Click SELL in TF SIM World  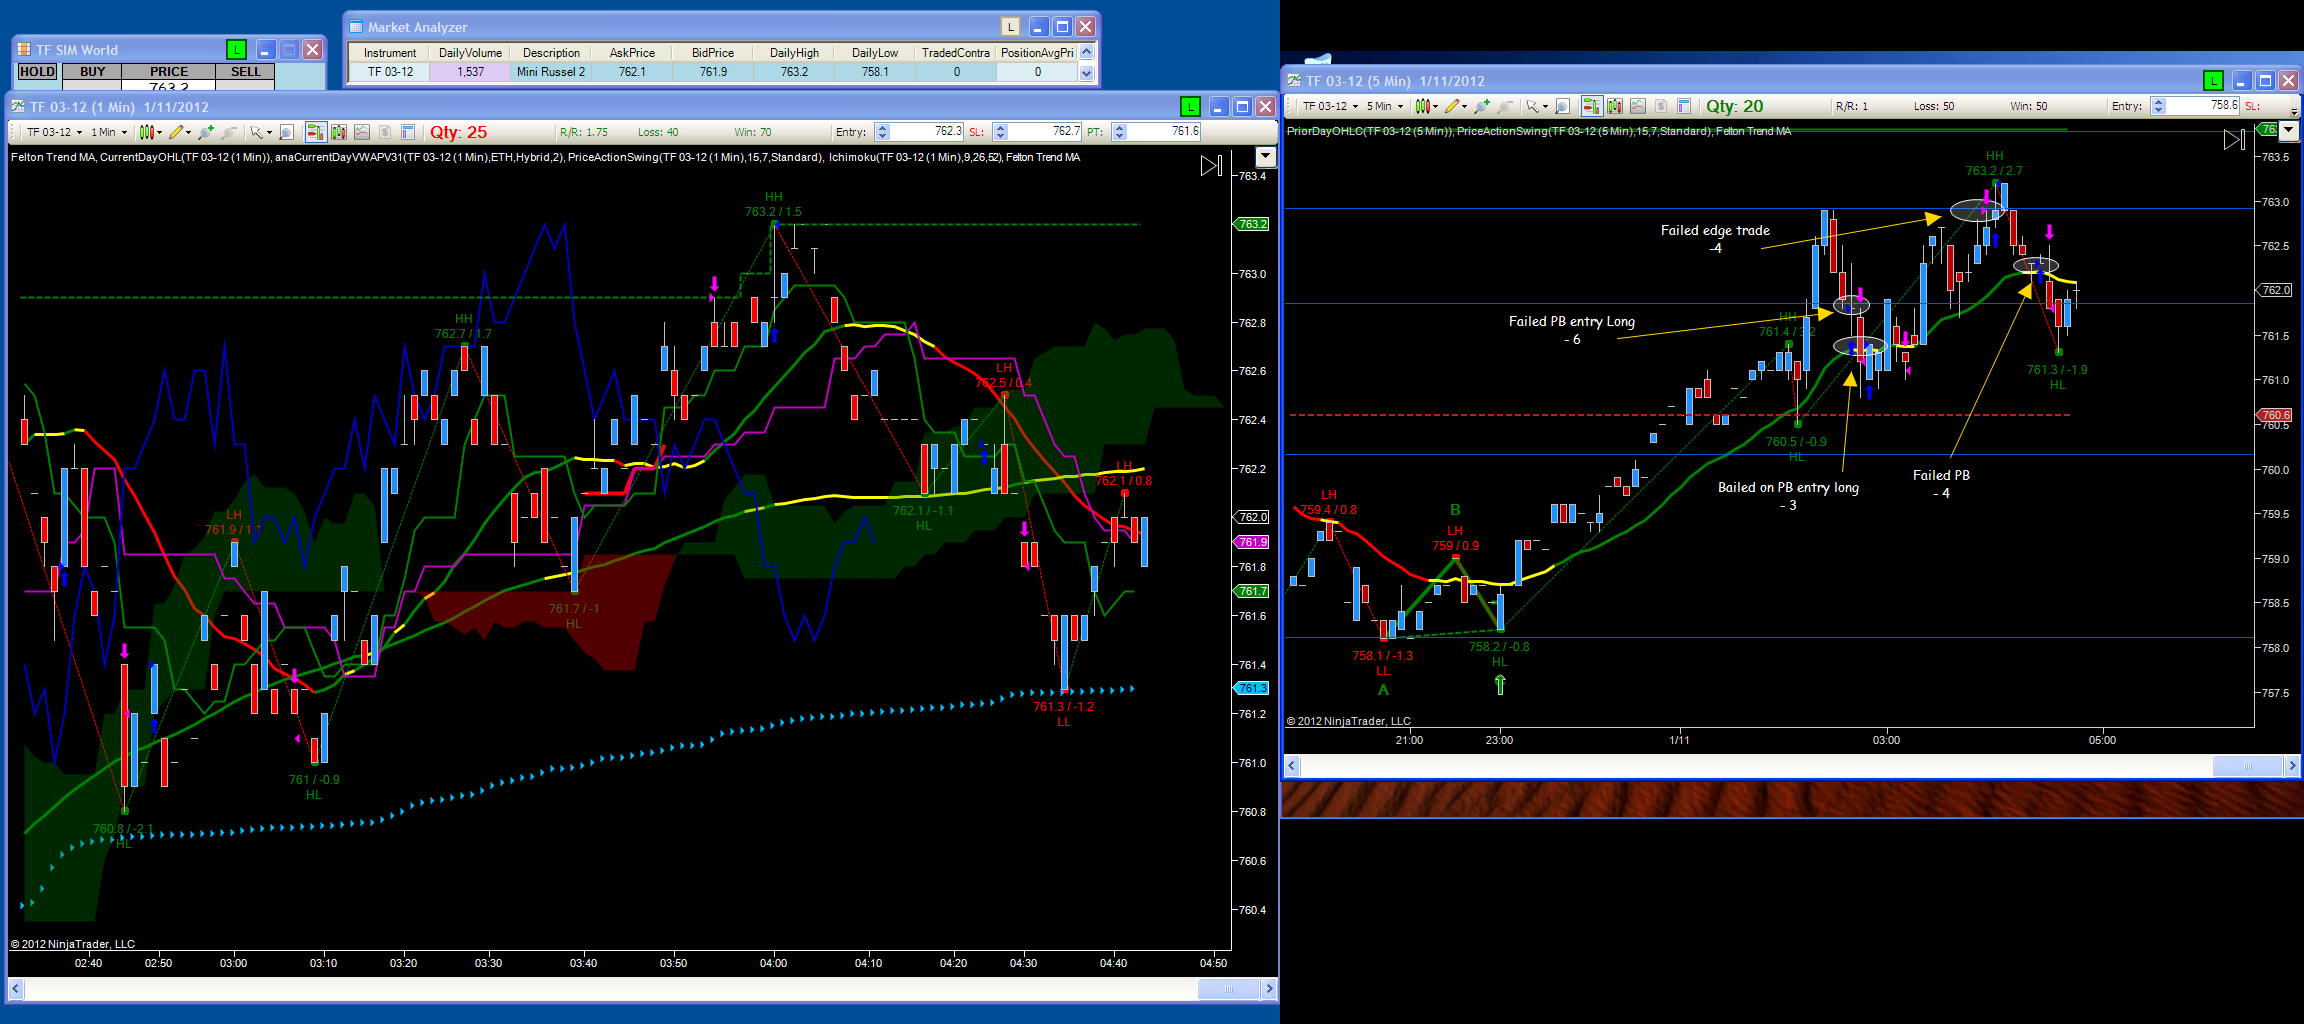[245, 72]
